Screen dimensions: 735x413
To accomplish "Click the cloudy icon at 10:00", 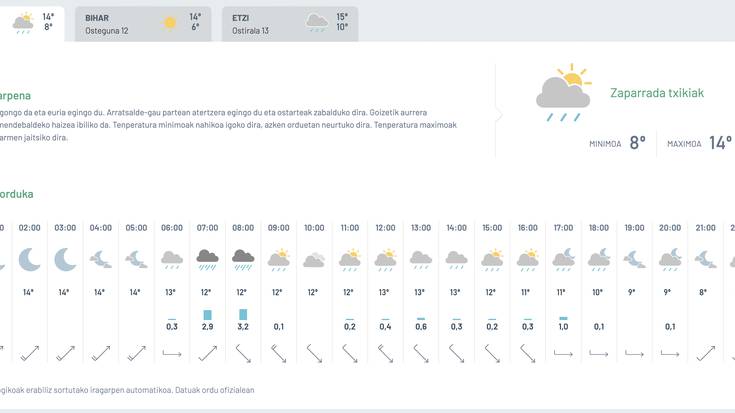I will click(x=314, y=260).
